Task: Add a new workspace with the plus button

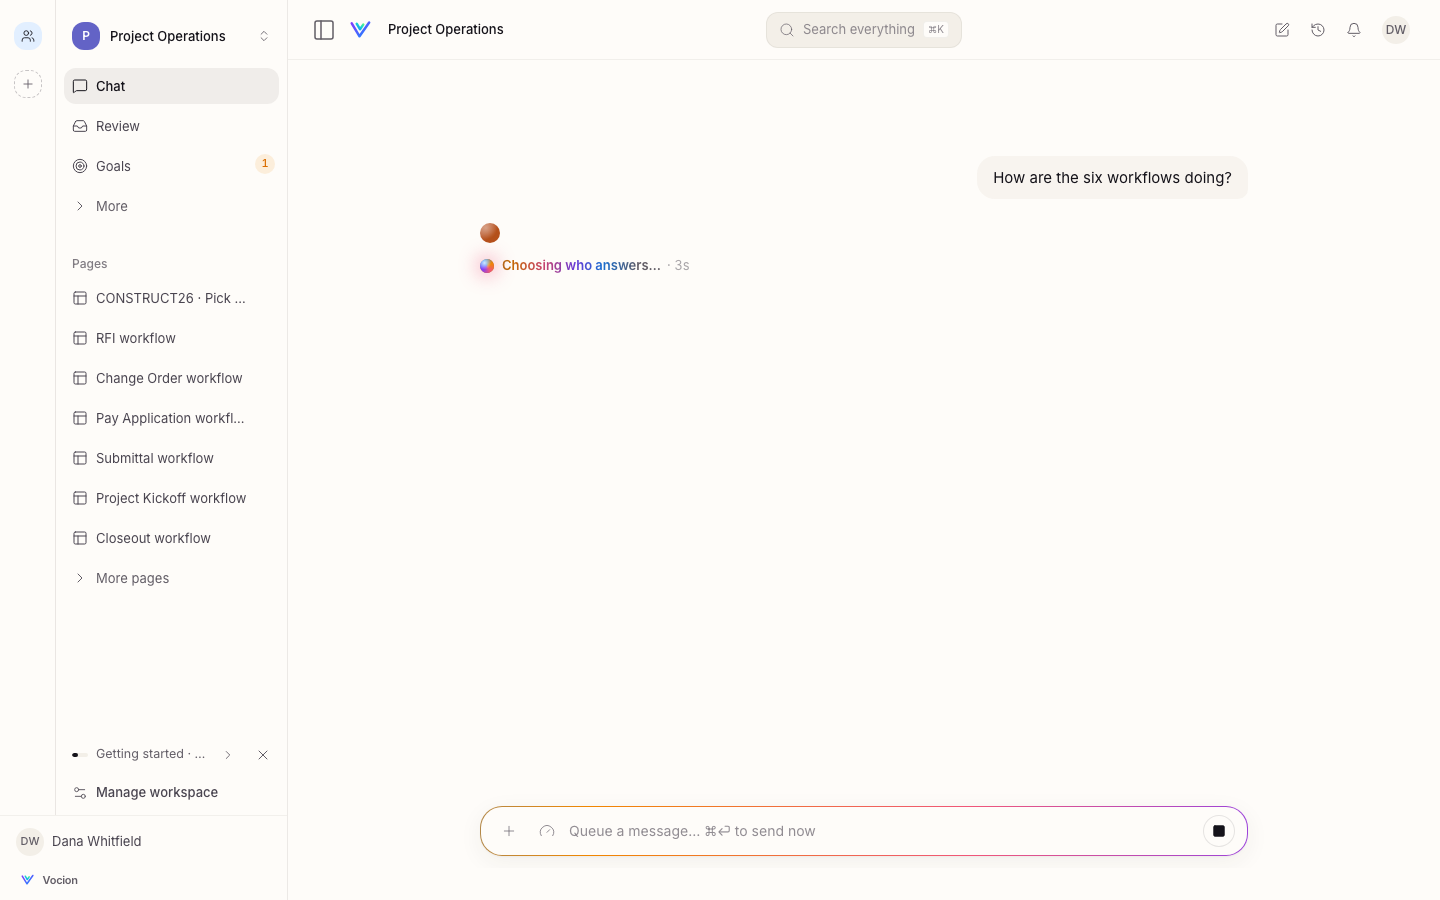Action: coord(28,84)
